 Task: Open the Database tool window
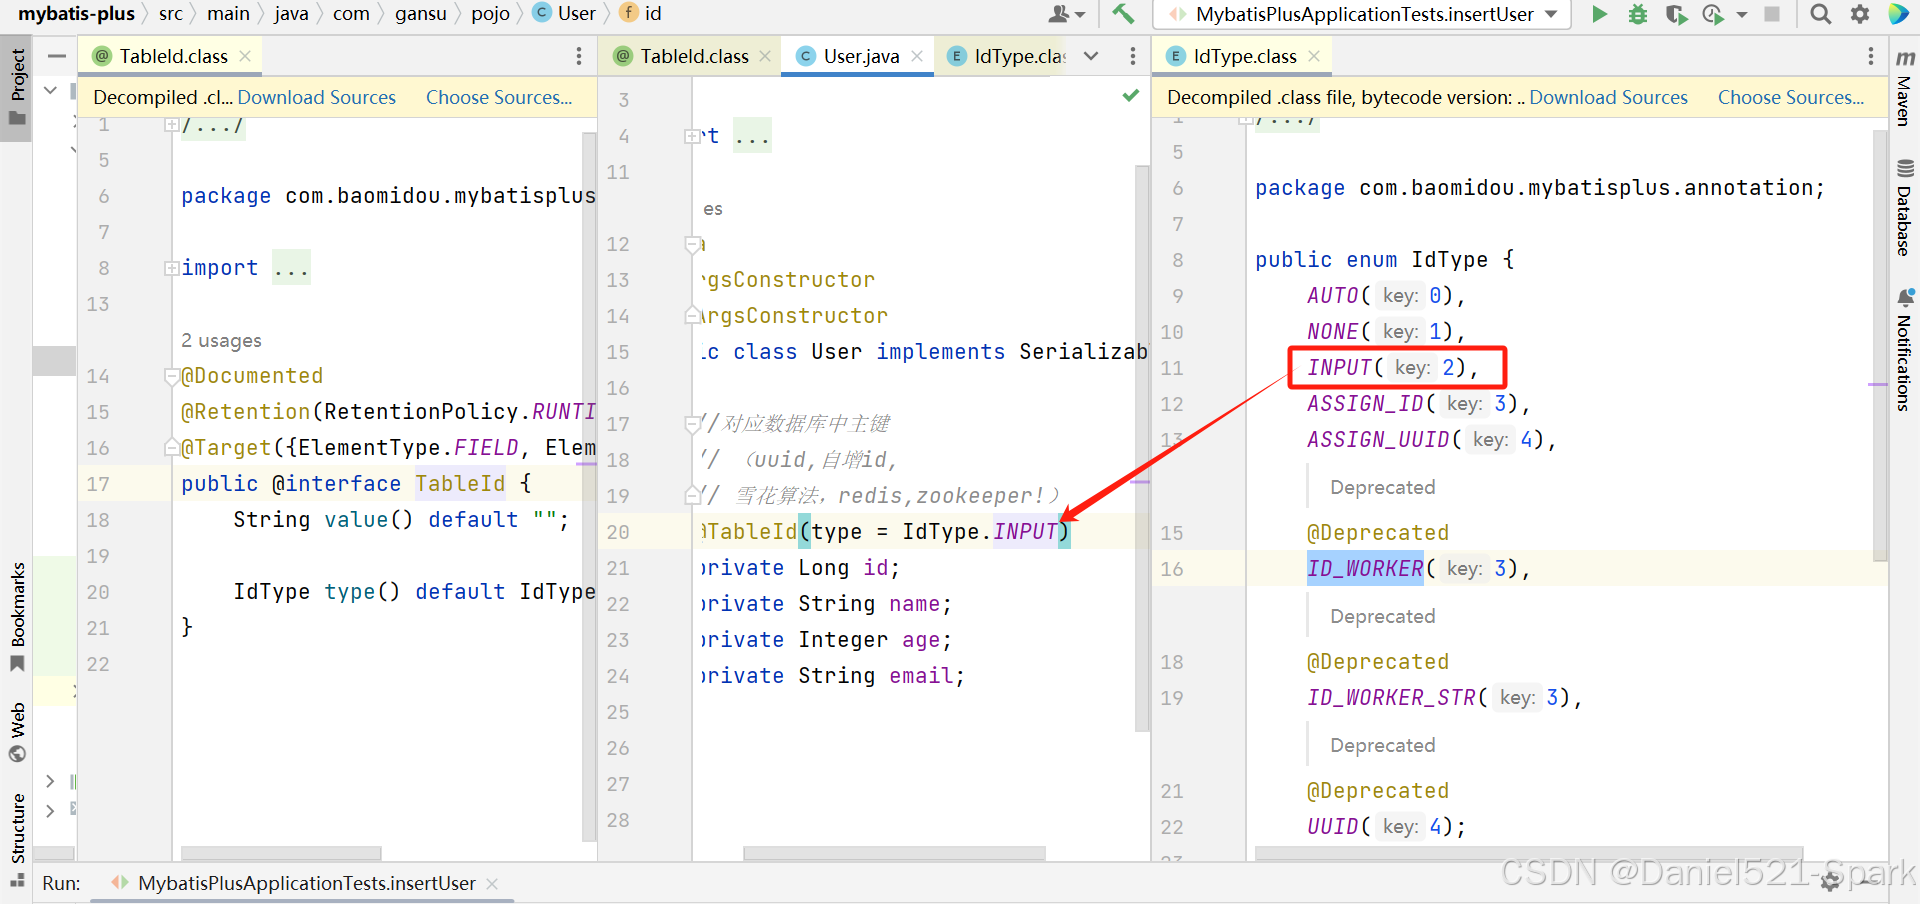pos(1905,208)
